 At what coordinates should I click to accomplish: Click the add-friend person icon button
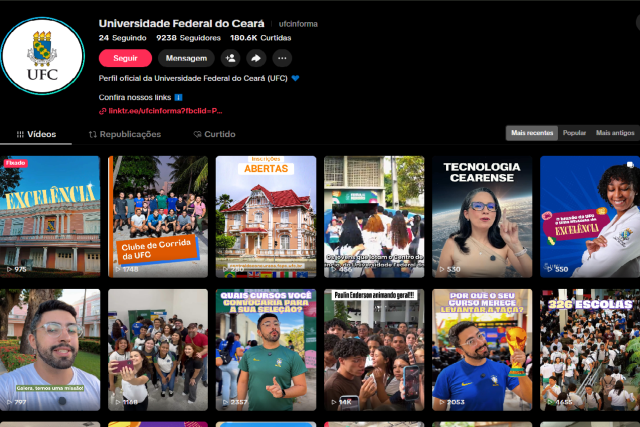coord(231,58)
